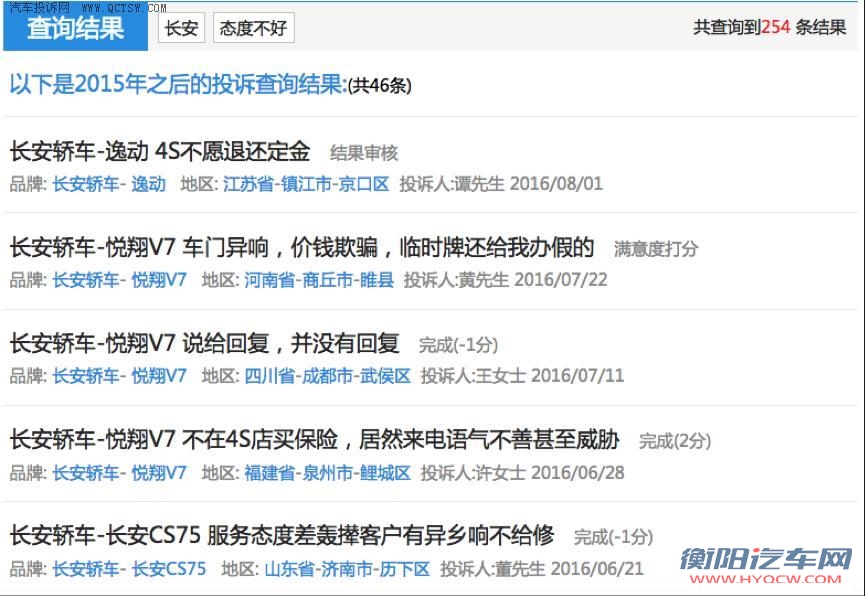This screenshot has height=596, width=865.
Task: Click complainant 许女士 2016/06/28
Action: [x=522, y=473]
